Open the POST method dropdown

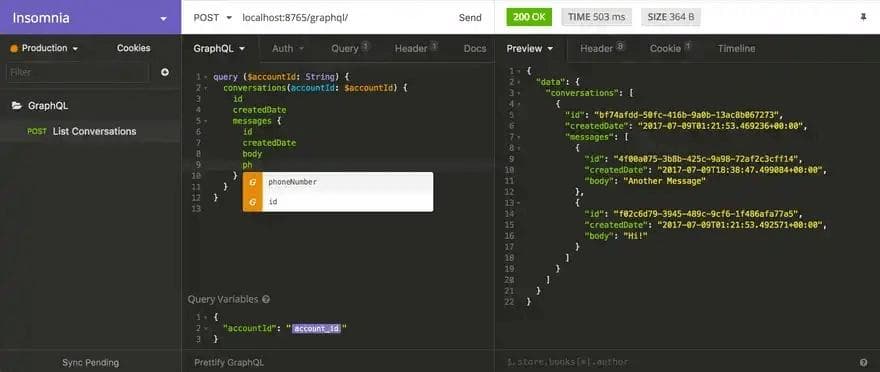(x=213, y=17)
